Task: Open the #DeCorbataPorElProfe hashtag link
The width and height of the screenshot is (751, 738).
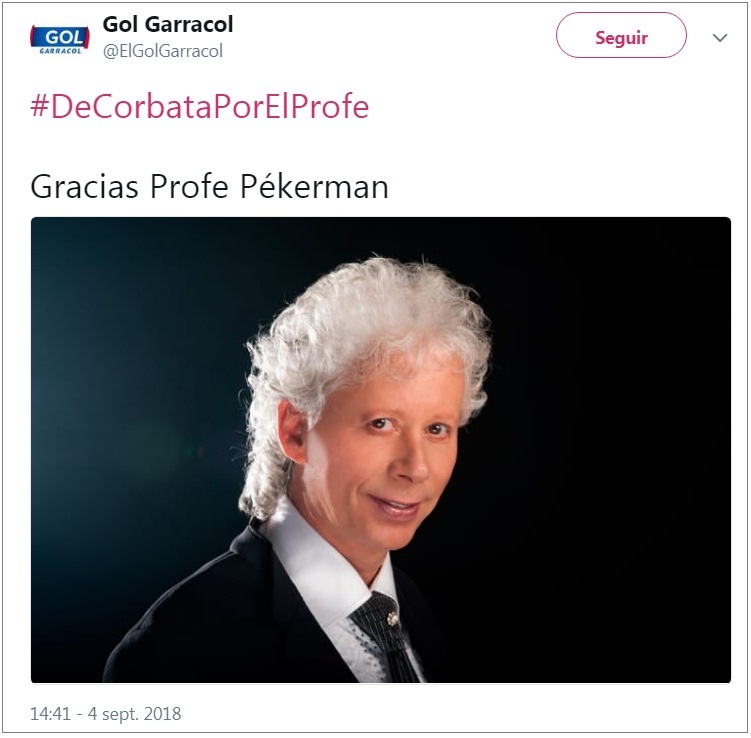Action: click(200, 106)
